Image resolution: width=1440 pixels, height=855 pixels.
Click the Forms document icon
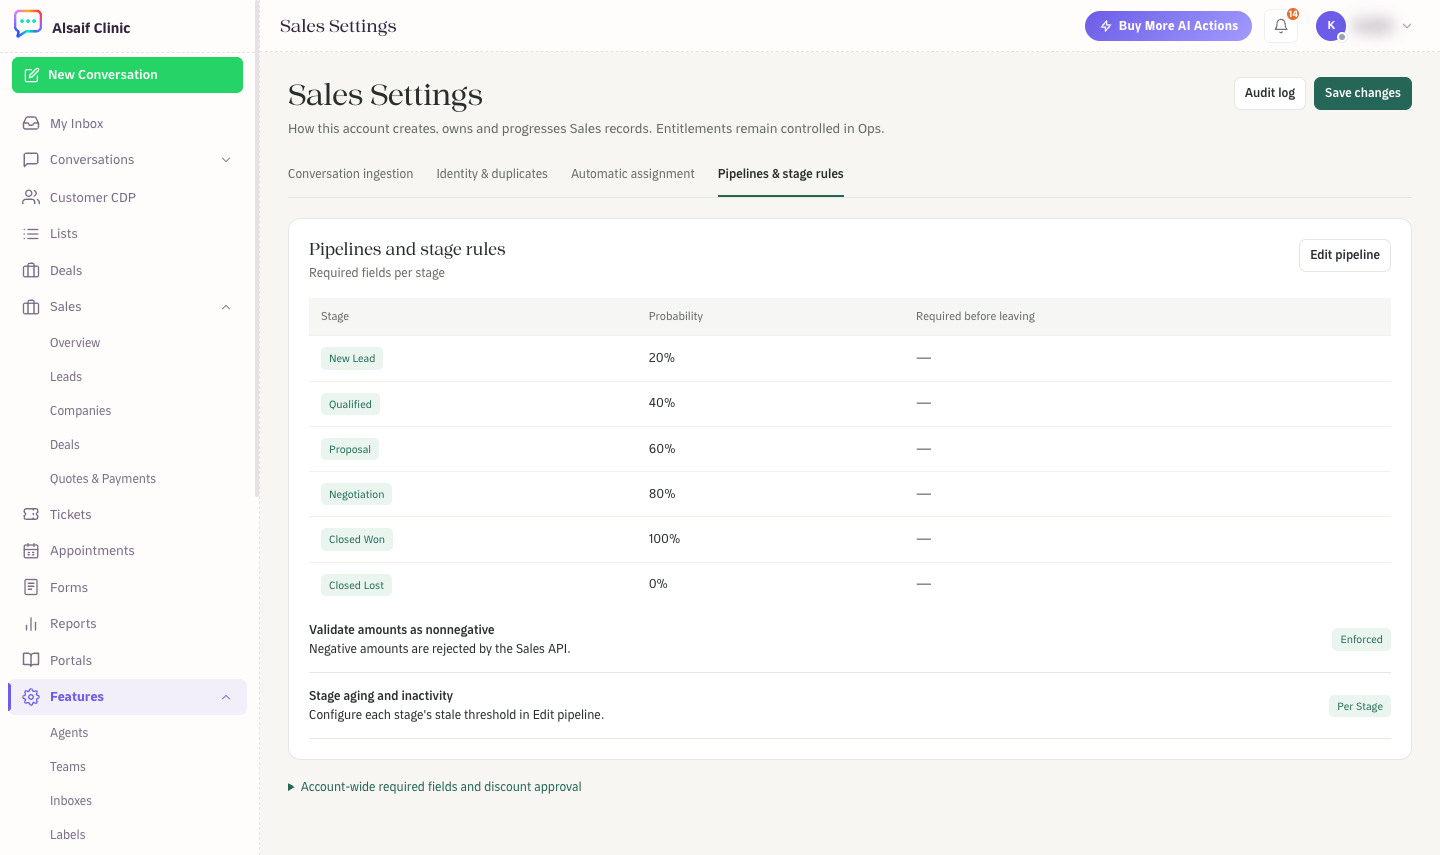point(31,587)
